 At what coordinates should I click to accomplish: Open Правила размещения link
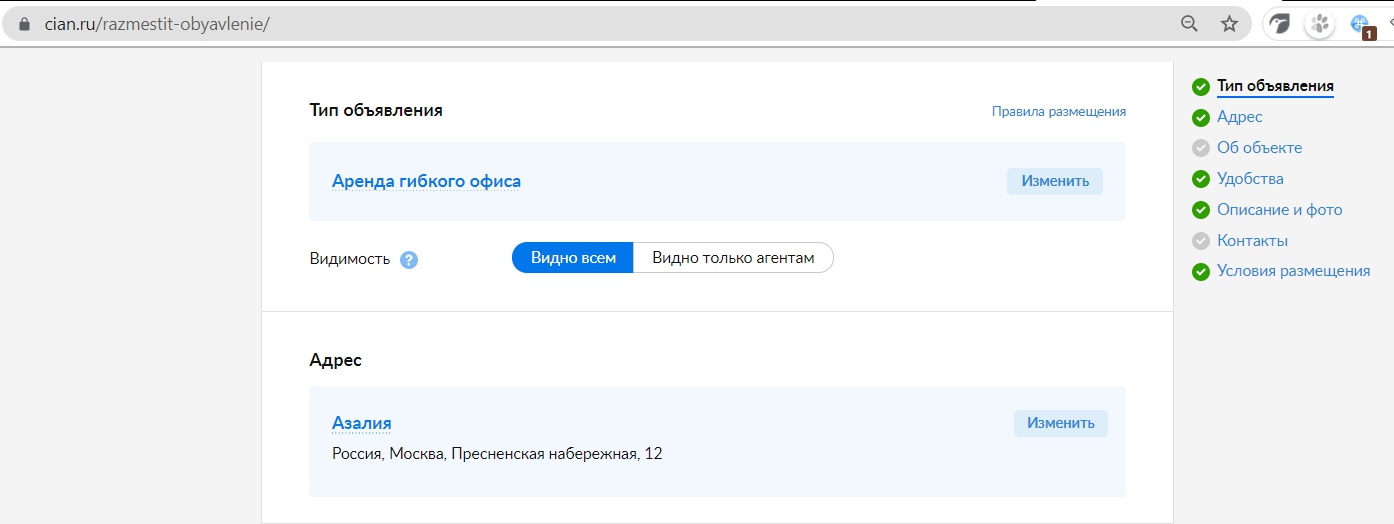[1058, 112]
